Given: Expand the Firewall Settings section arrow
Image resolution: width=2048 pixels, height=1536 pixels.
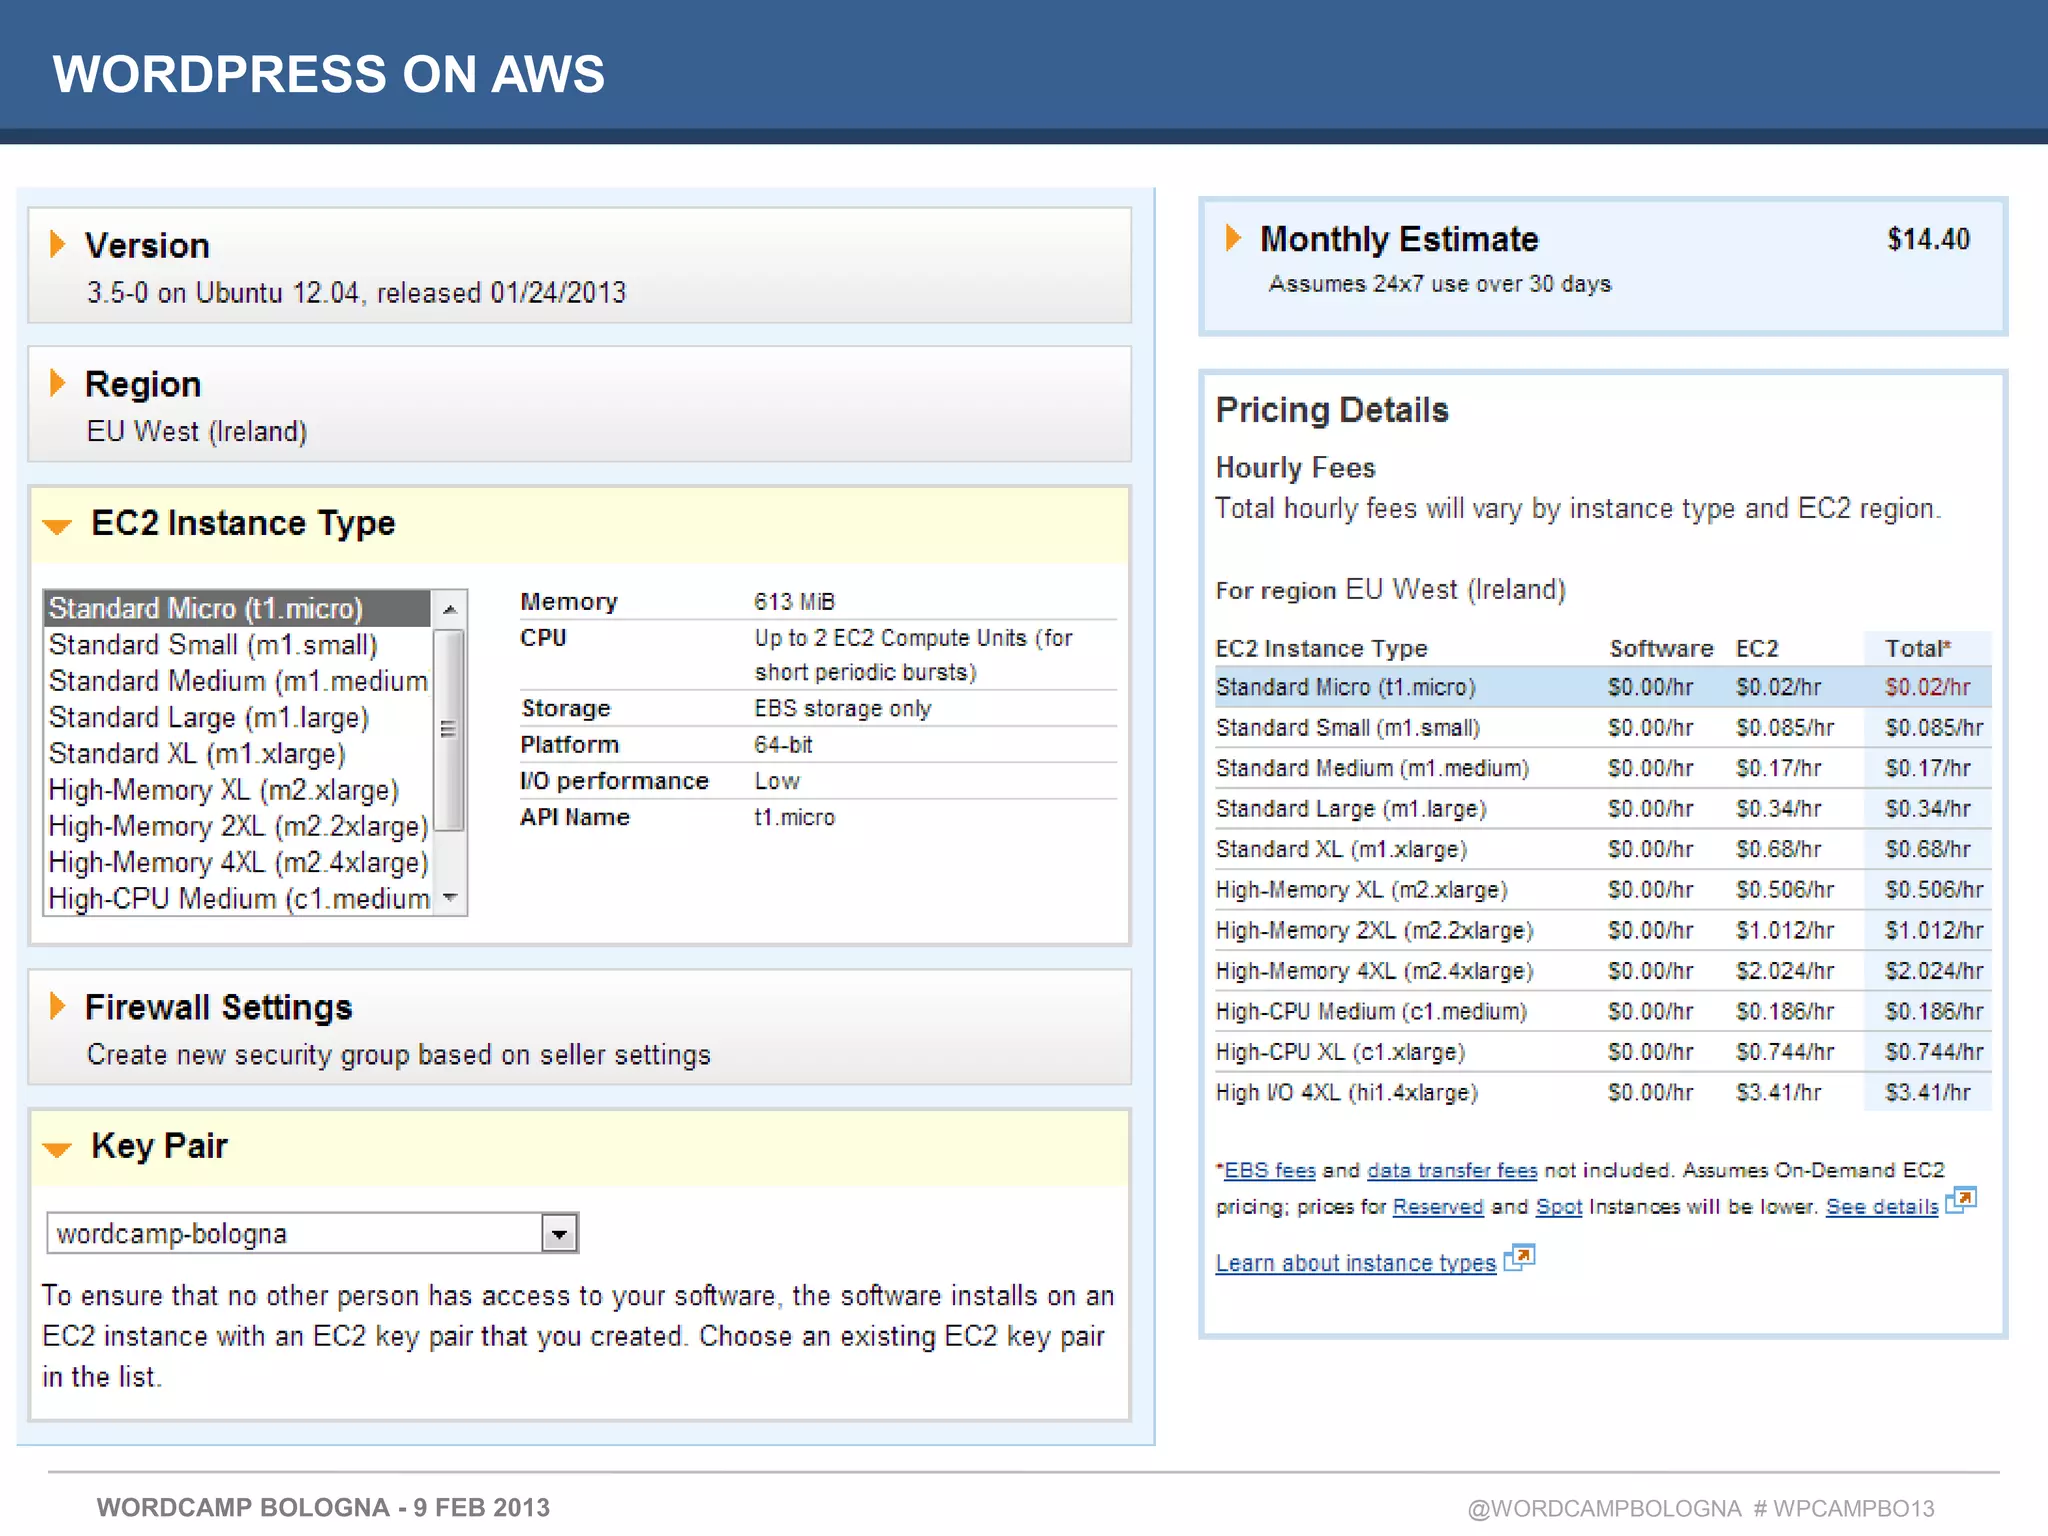Looking at the screenshot, I should click(58, 1006).
